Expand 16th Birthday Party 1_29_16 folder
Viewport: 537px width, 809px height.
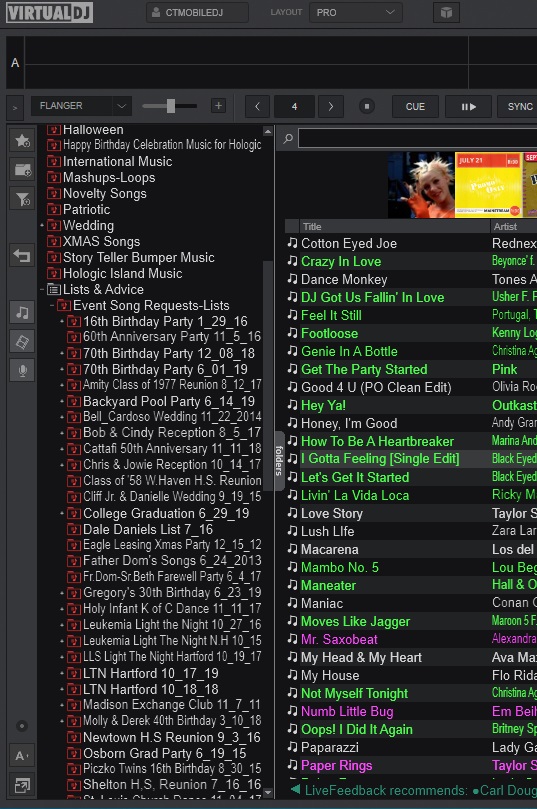(62, 321)
